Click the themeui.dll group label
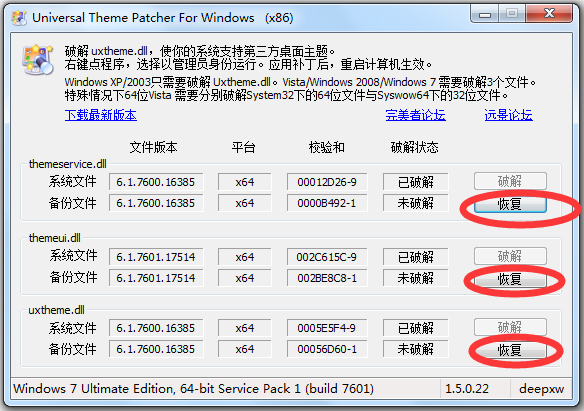 coord(55,238)
